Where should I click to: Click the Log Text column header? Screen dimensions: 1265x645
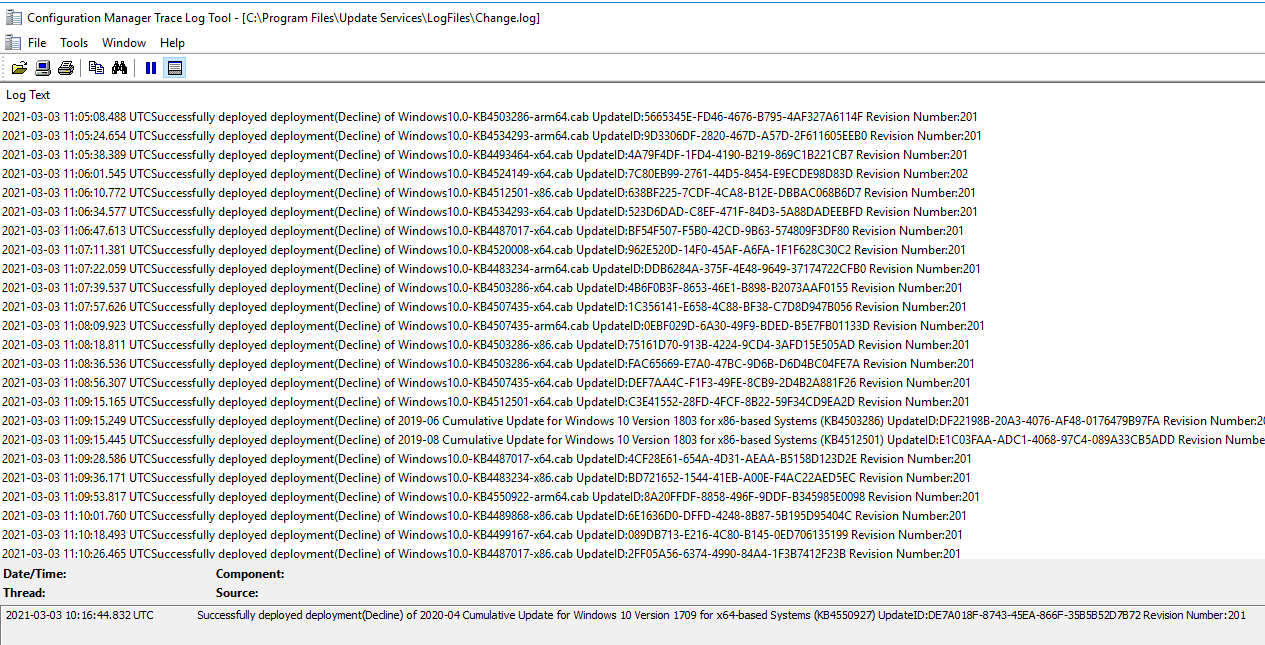[x=27, y=94]
